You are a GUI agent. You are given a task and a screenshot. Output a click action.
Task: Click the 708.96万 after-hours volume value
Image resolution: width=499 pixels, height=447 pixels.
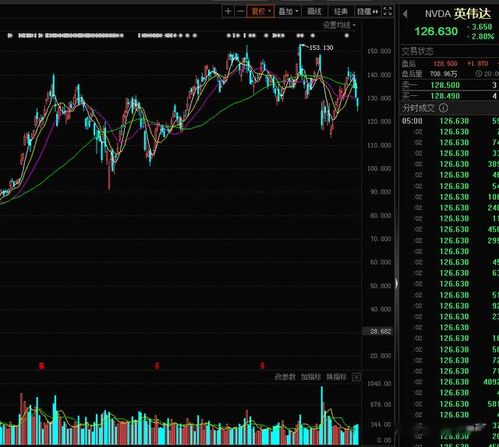(443, 74)
